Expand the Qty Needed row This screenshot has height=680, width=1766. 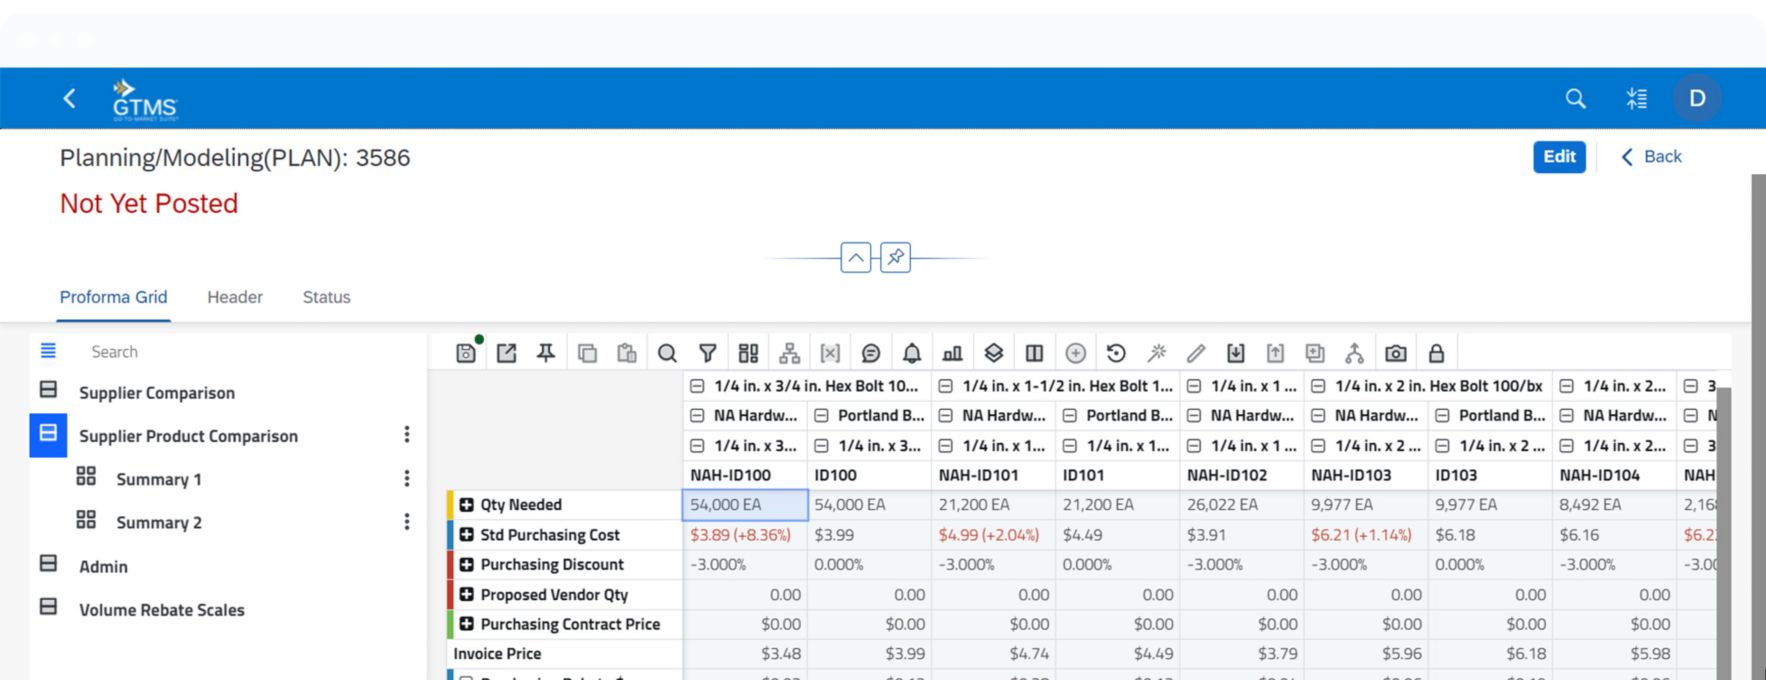pos(466,505)
